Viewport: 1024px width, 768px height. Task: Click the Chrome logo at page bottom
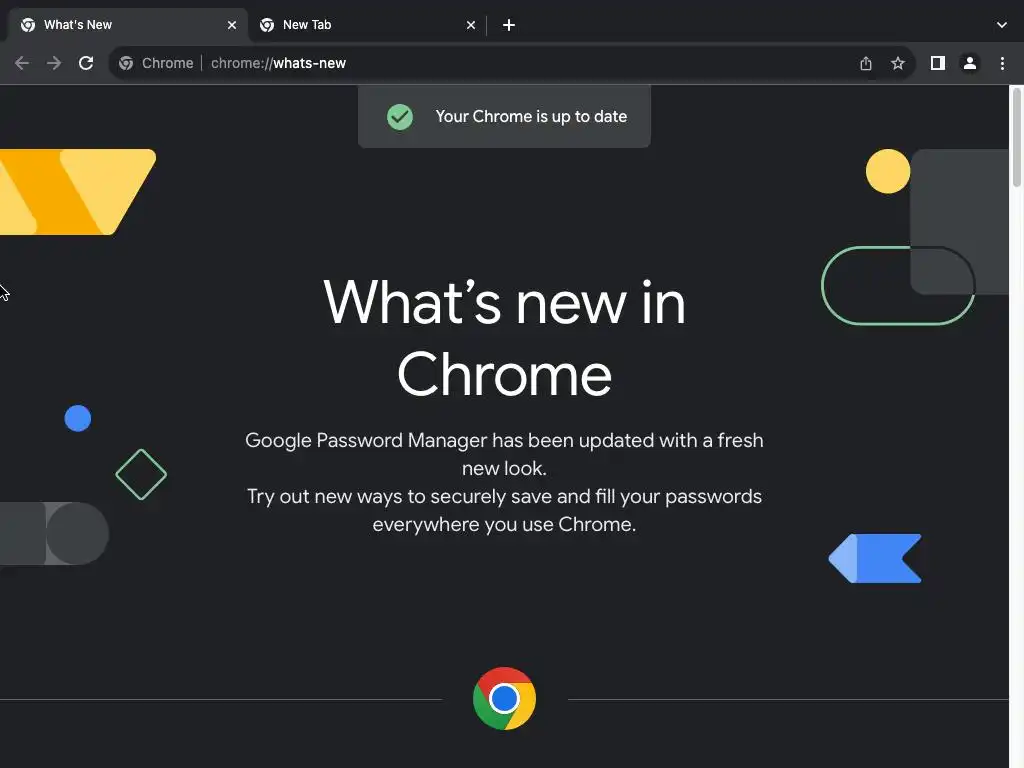(x=504, y=698)
